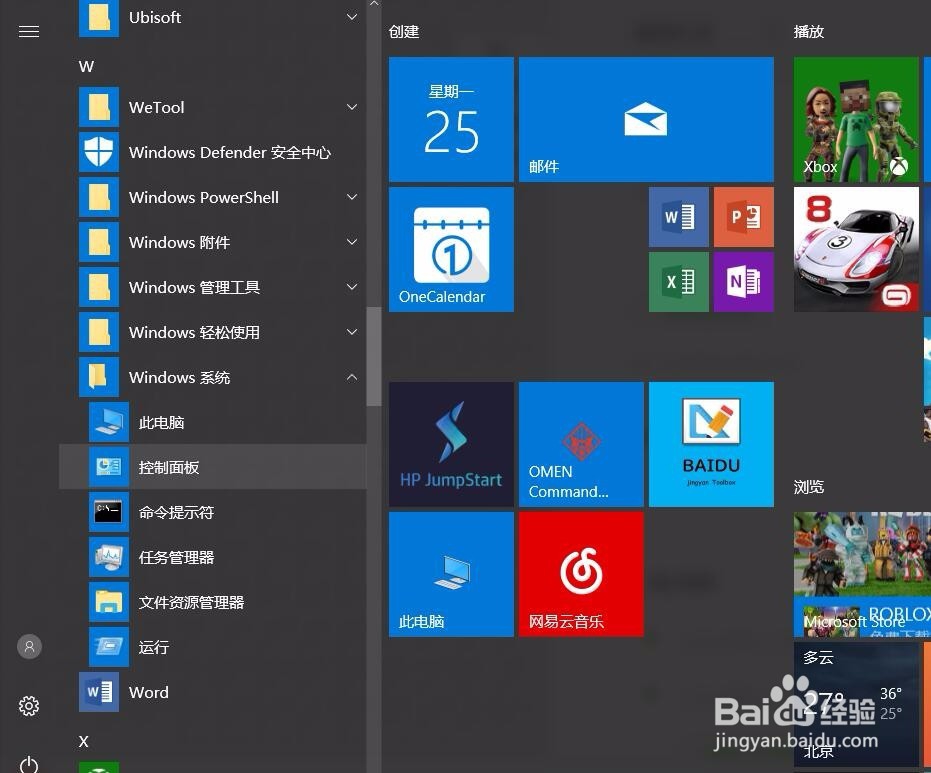The width and height of the screenshot is (931, 773).
Task: Open the 邮件 mail tile
Action: point(646,119)
